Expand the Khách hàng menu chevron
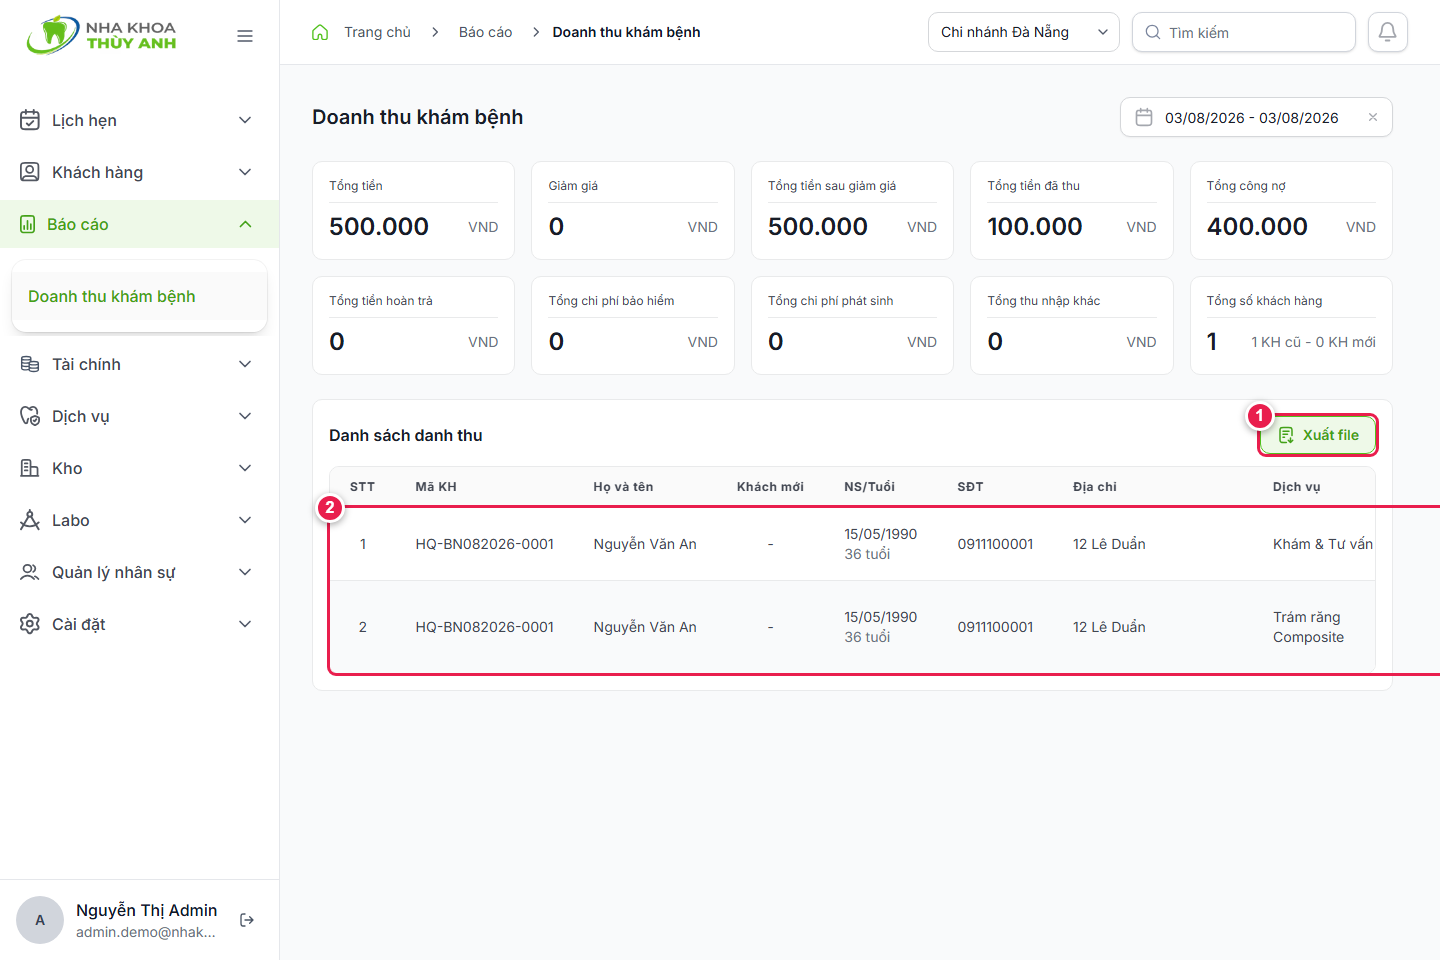Image resolution: width=1440 pixels, height=960 pixels. (245, 172)
